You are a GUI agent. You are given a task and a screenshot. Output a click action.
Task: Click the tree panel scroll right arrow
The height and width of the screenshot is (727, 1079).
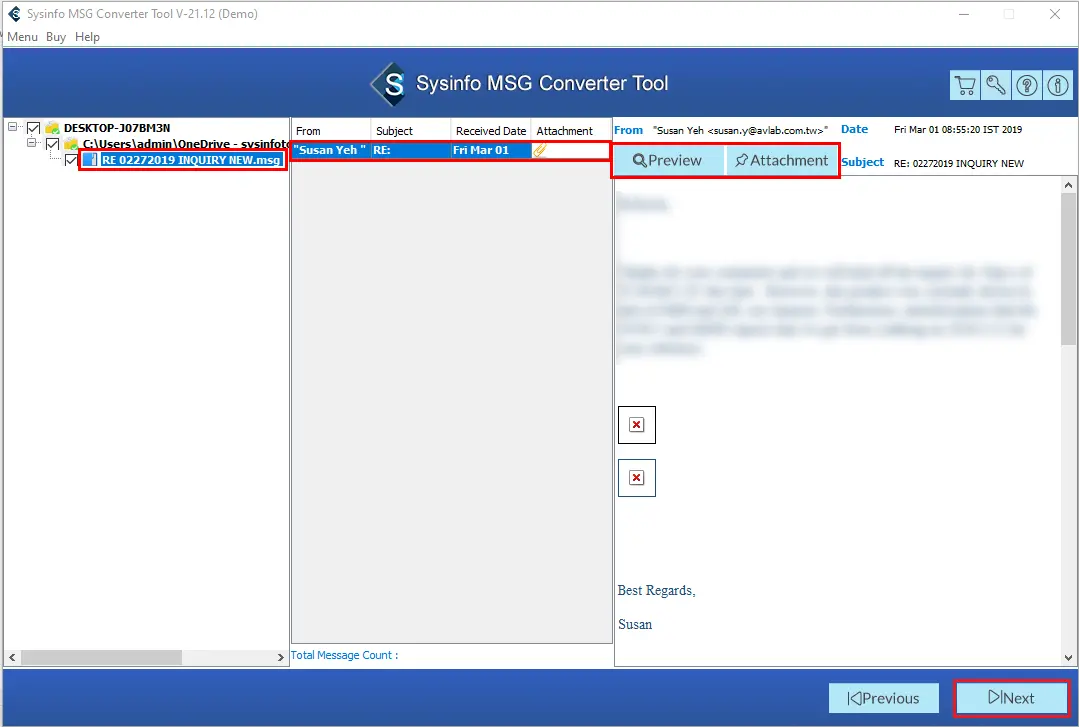tap(280, 657)
